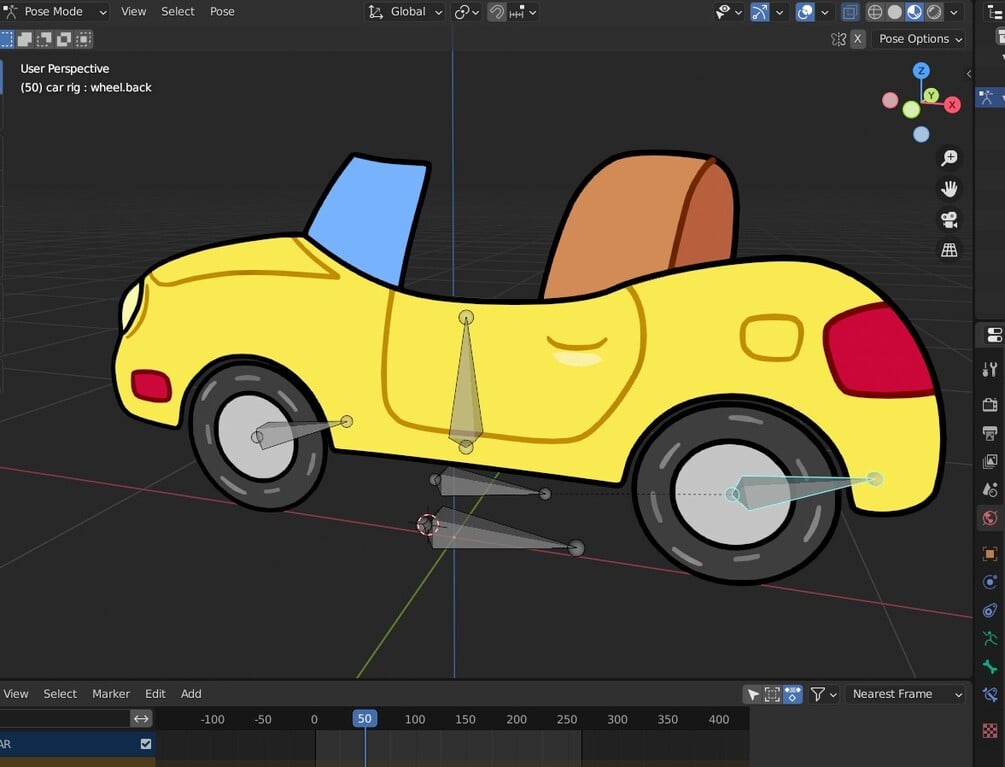Toggle X-axis mirror button beside Pose Options

[858, 39]
